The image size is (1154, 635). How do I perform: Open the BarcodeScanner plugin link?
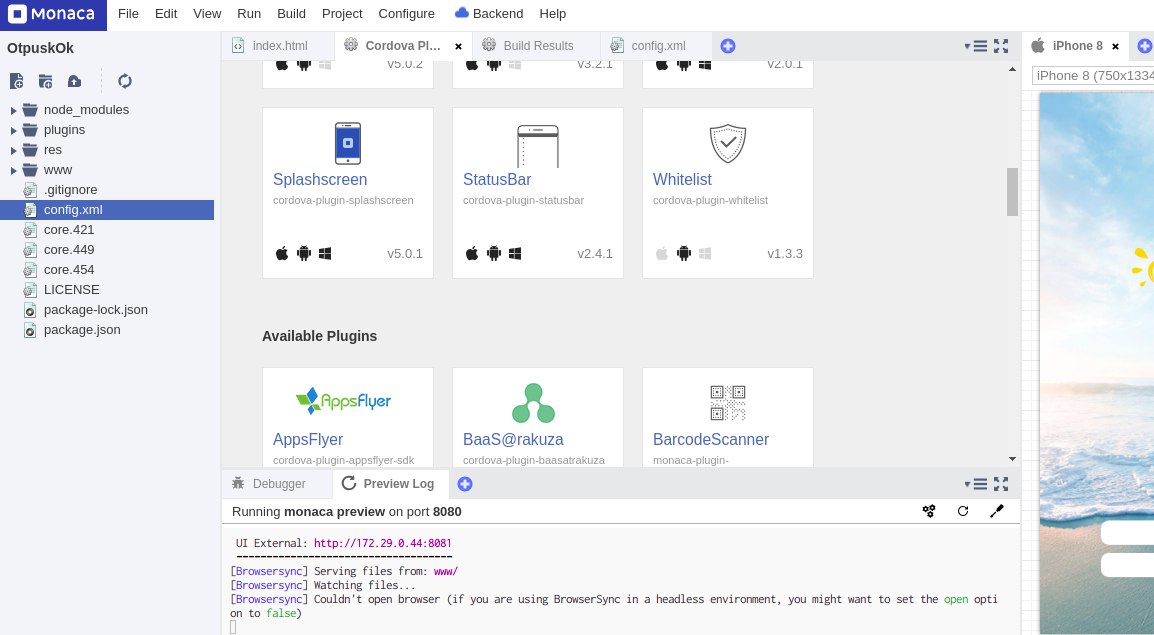click(x=711, y=439)
